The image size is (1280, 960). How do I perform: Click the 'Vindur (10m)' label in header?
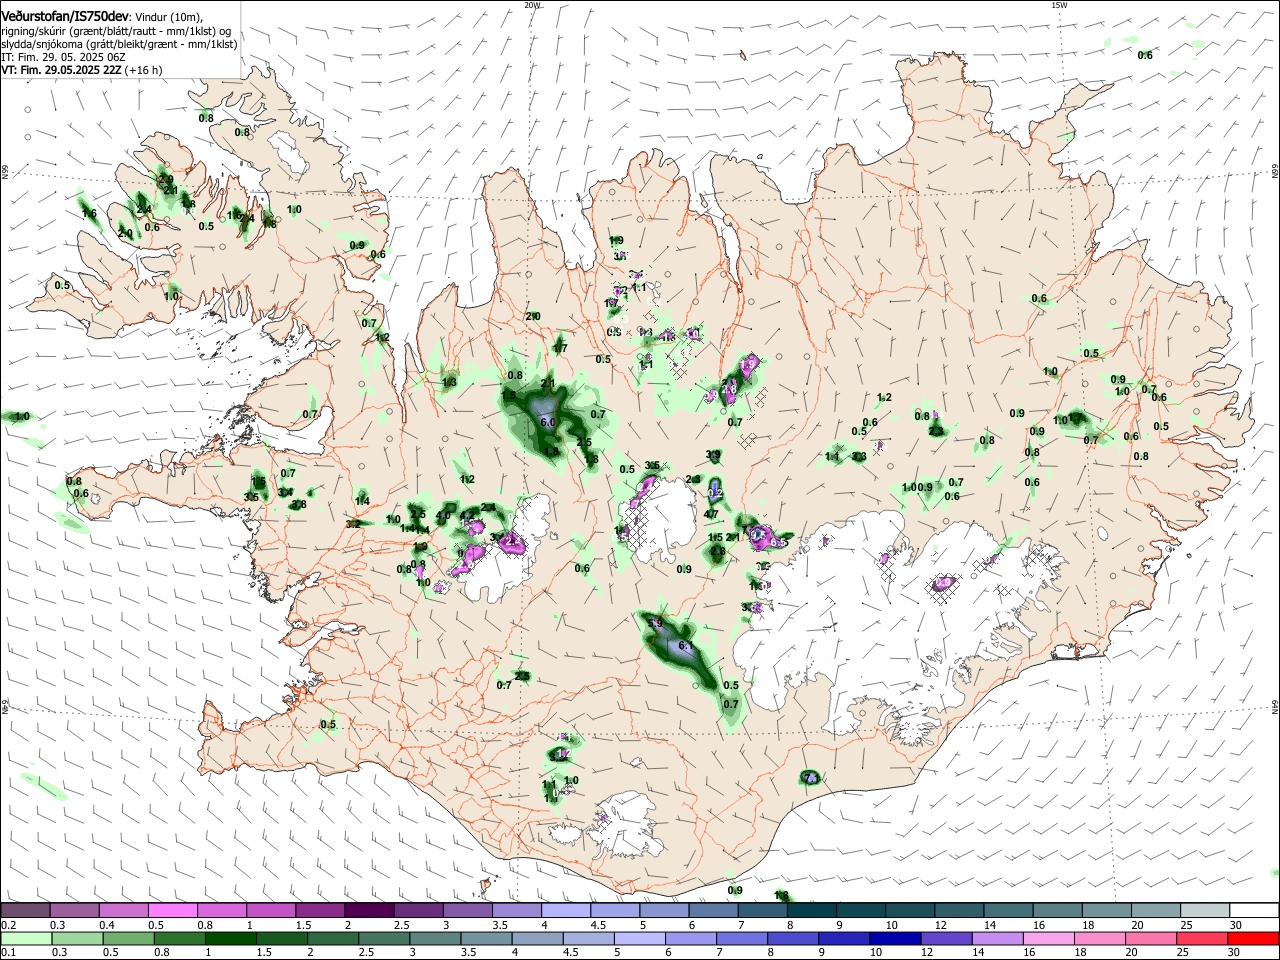pos(169,17)
